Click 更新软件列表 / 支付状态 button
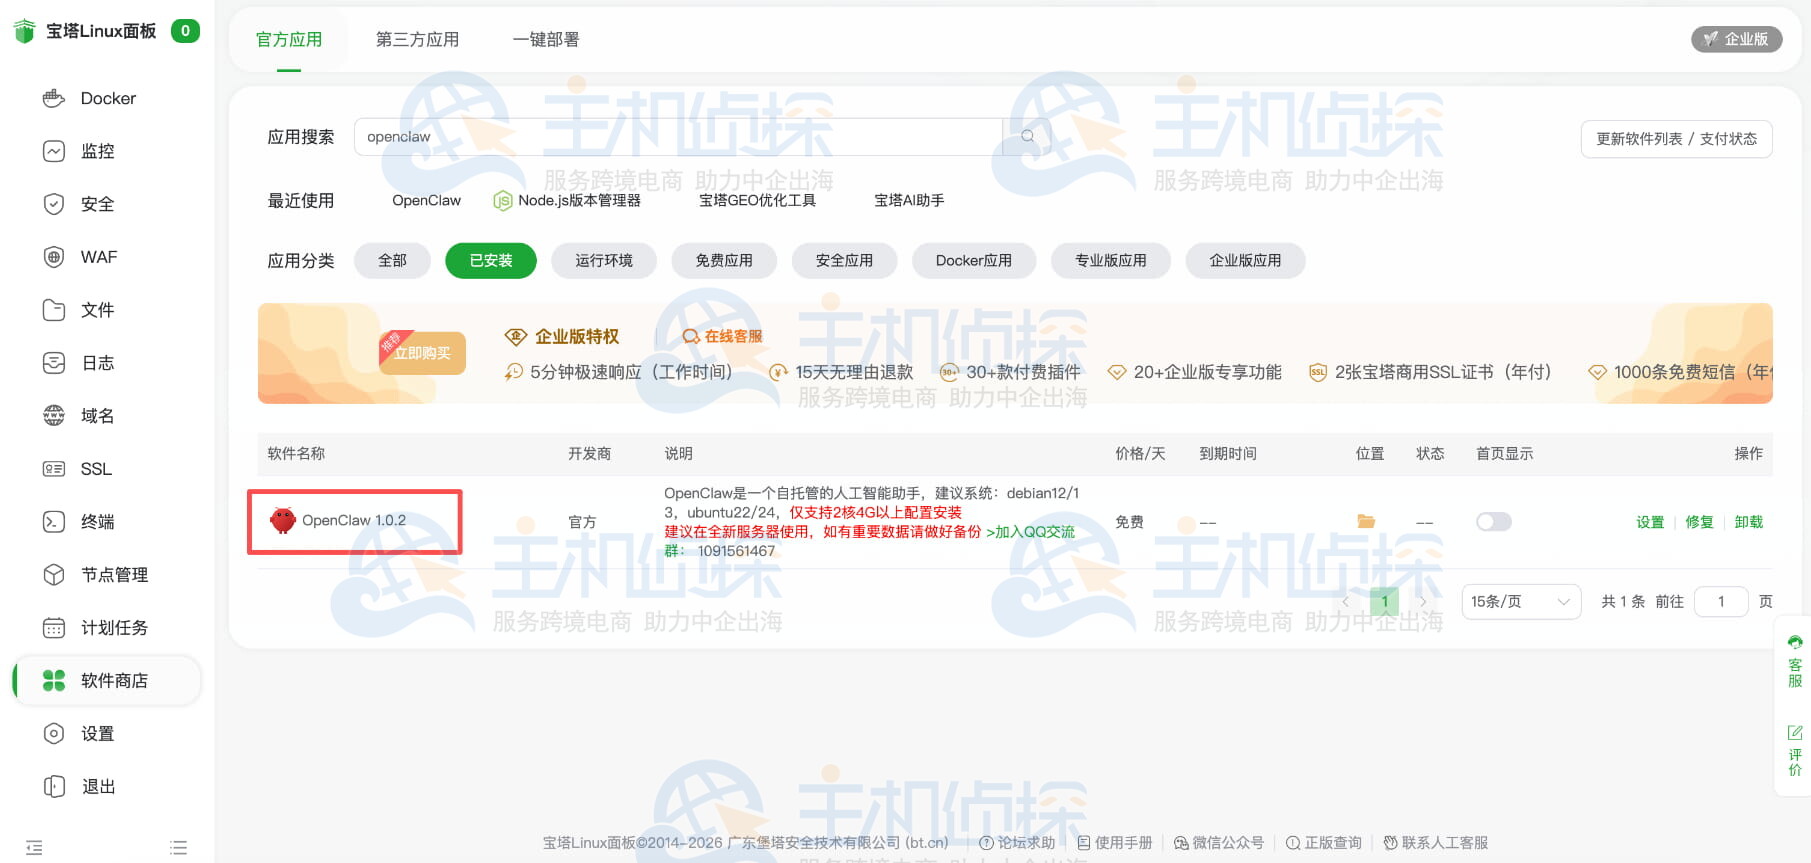Screen dimensions: 1811x863 [x=1676, y=139]
